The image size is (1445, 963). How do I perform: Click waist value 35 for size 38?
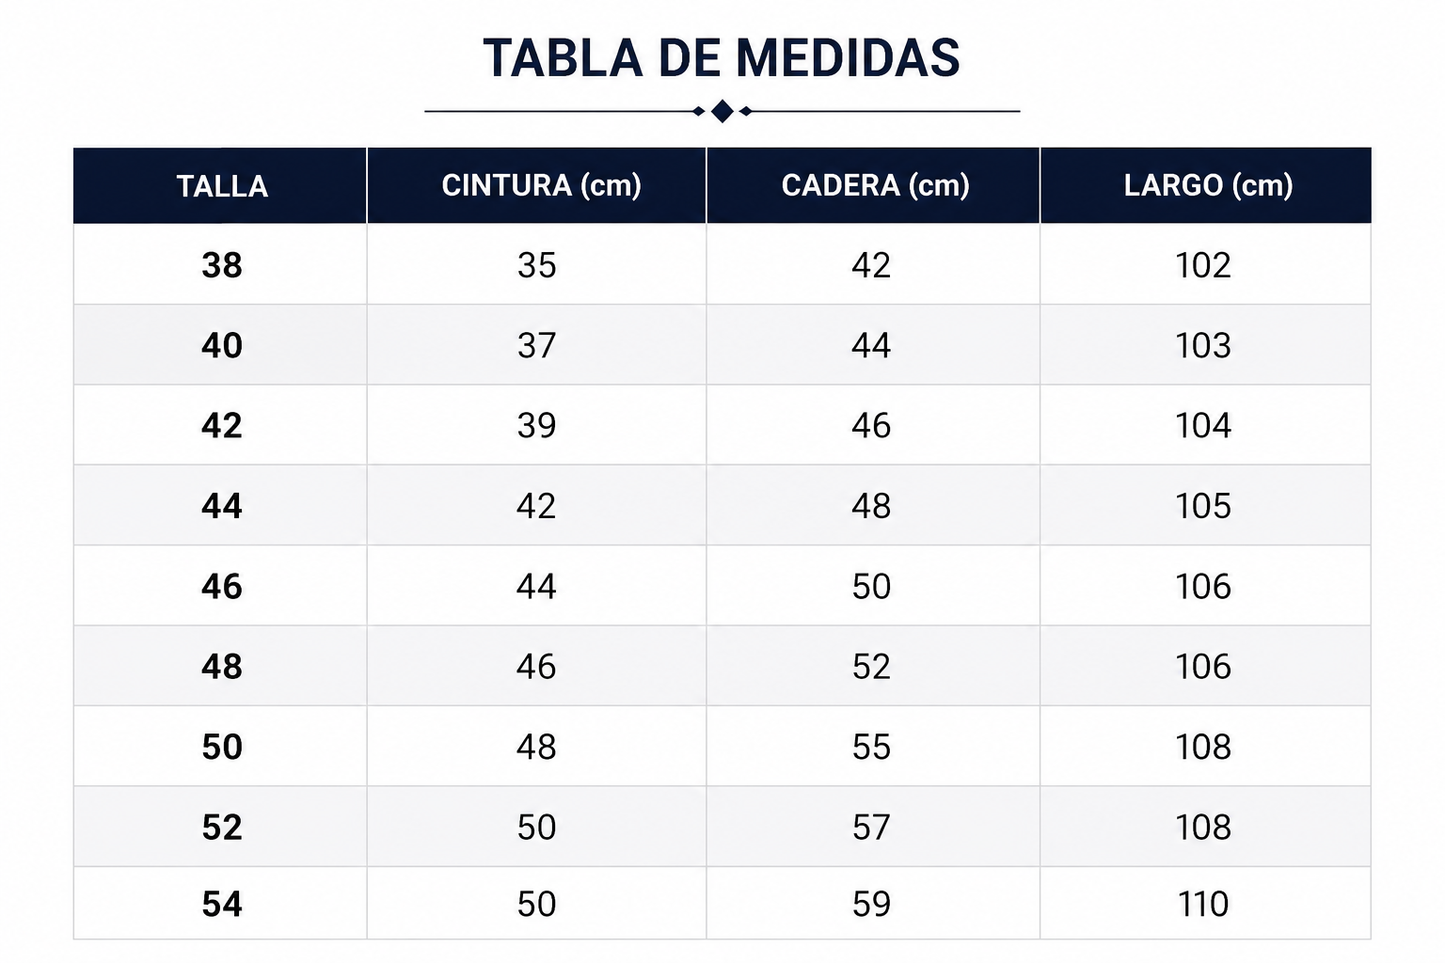click(536, 265)
